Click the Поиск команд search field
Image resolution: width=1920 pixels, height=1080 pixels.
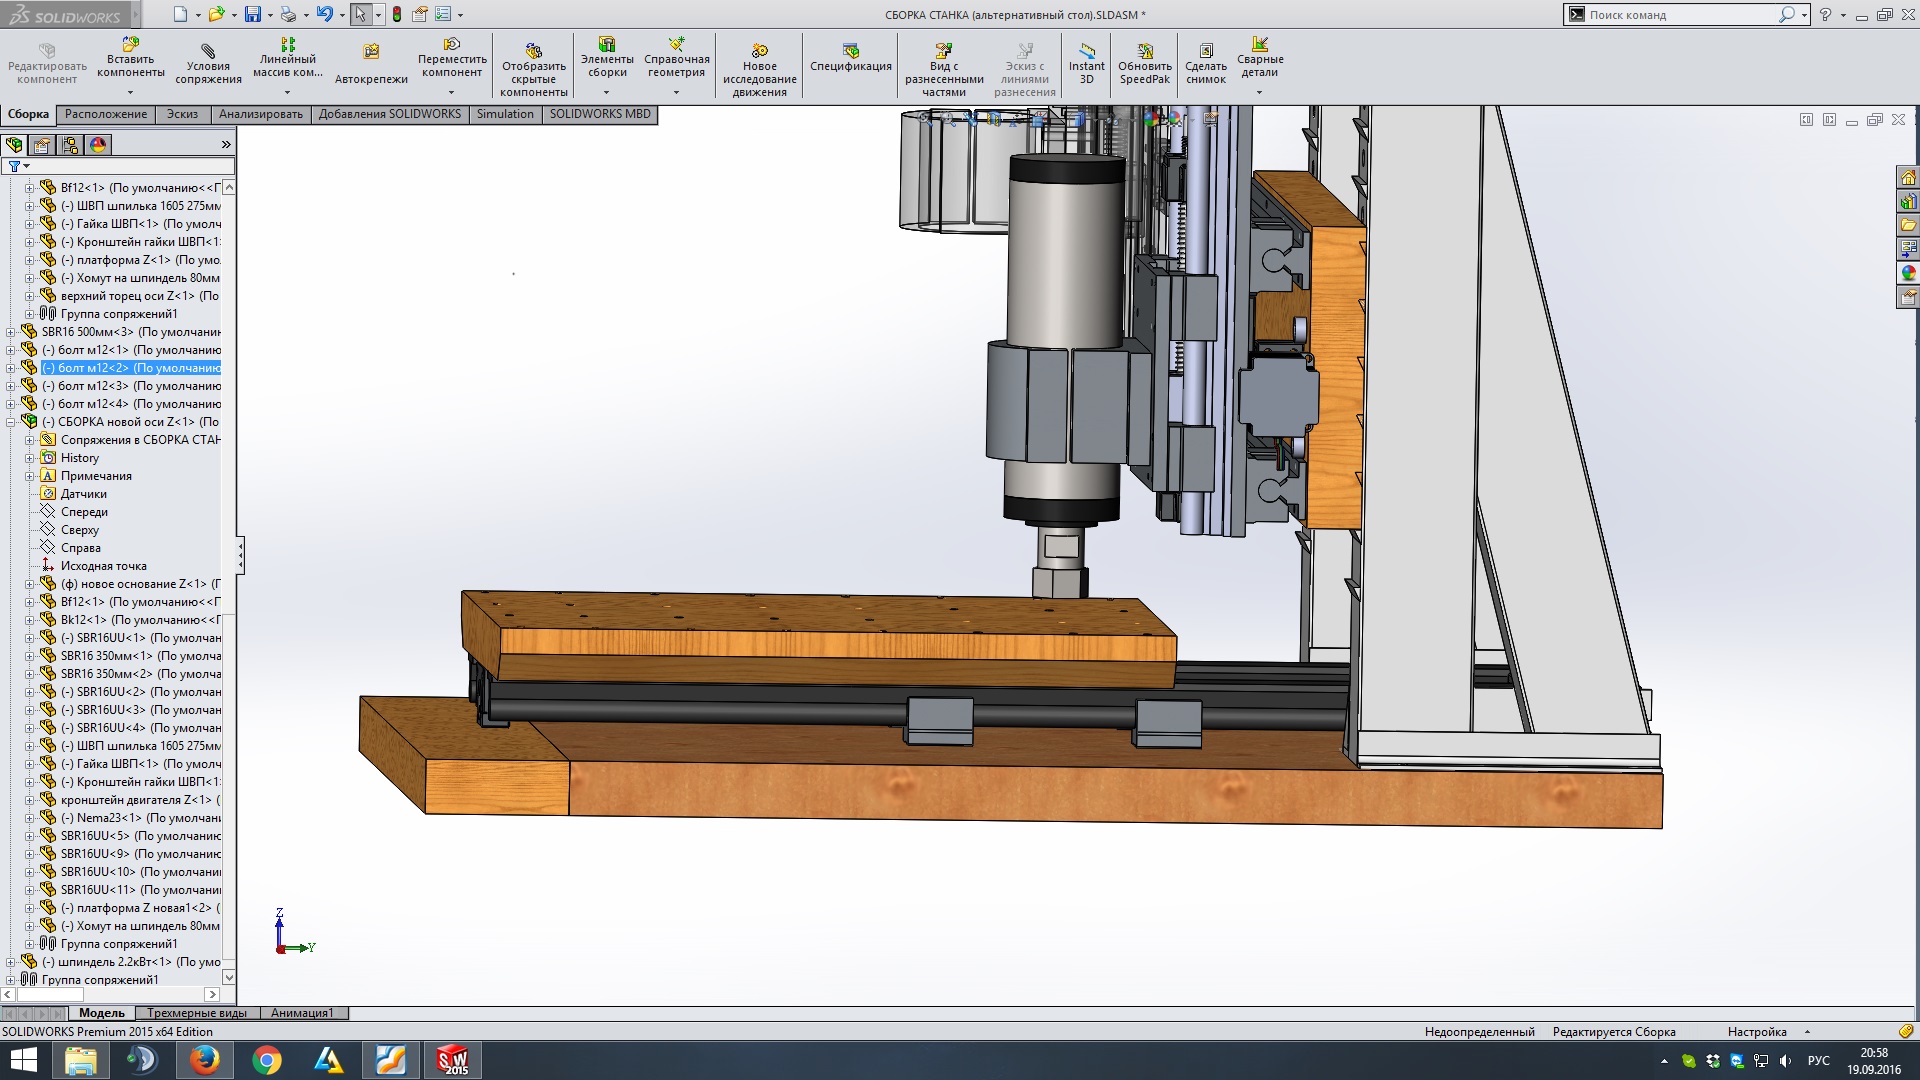point(1680,15)
